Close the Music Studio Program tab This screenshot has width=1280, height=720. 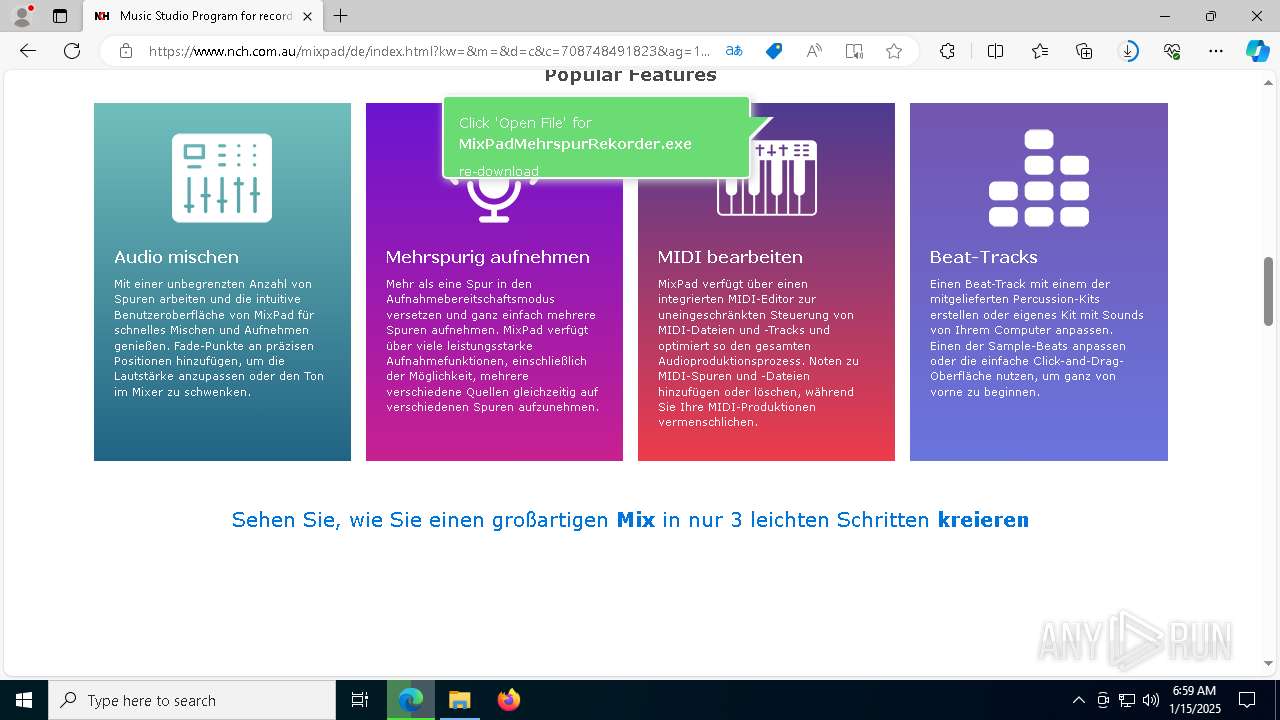tap(307, 16)
